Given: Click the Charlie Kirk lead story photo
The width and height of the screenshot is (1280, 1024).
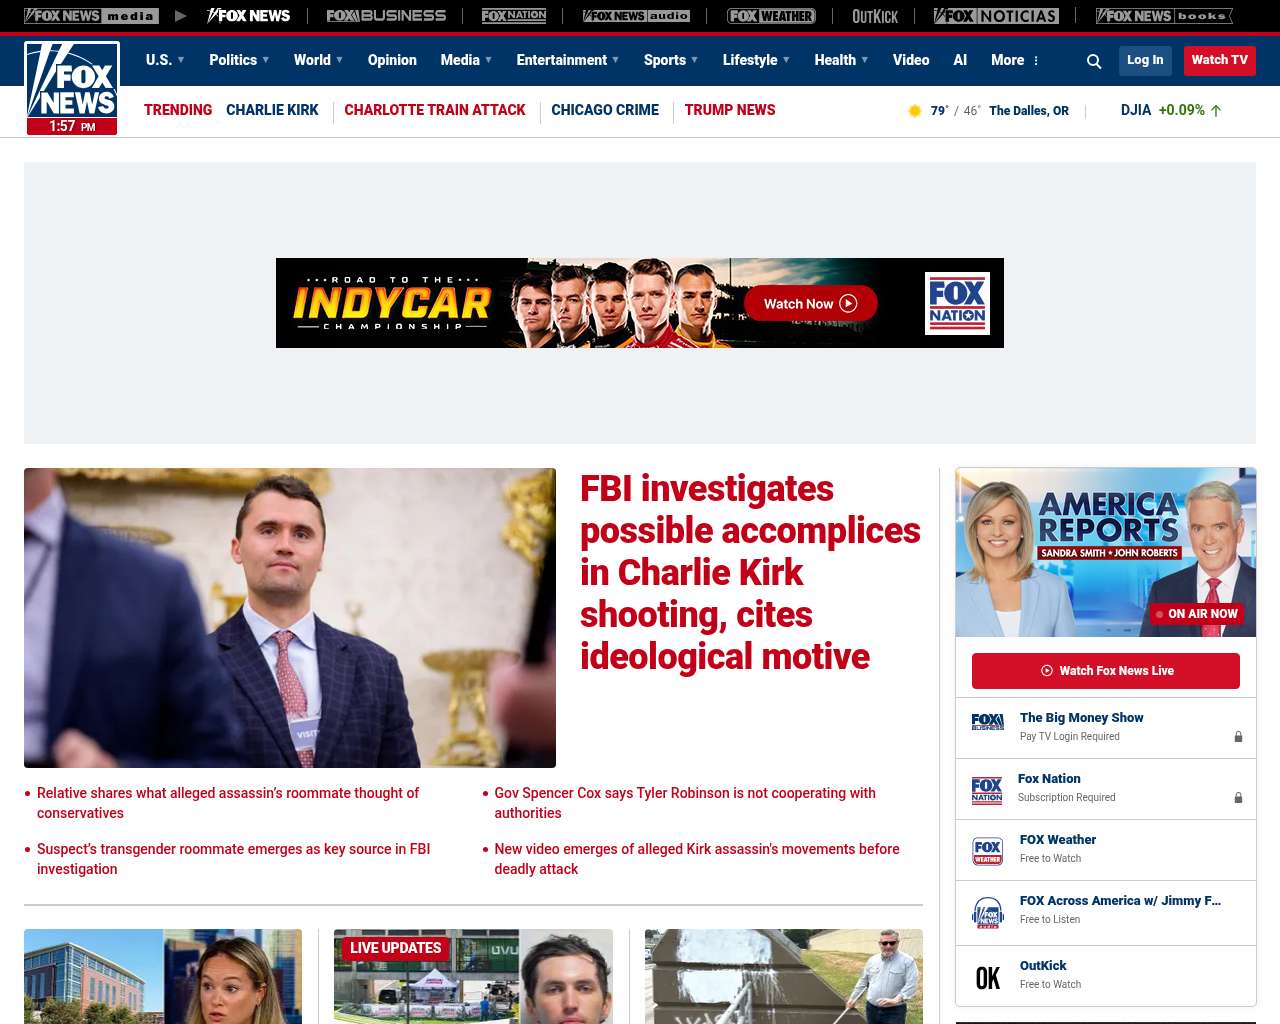Looking at the screenshot, I should [290, 618].
